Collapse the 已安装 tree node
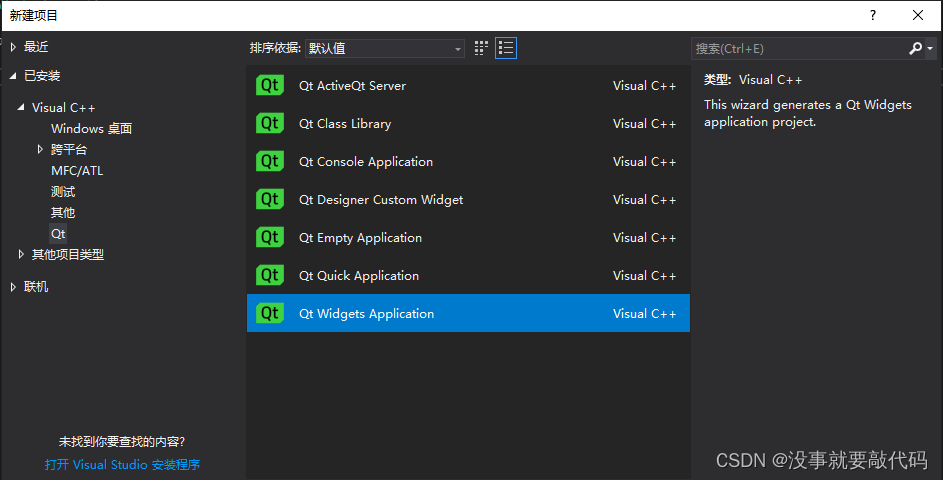 click(x=13, y=76)
